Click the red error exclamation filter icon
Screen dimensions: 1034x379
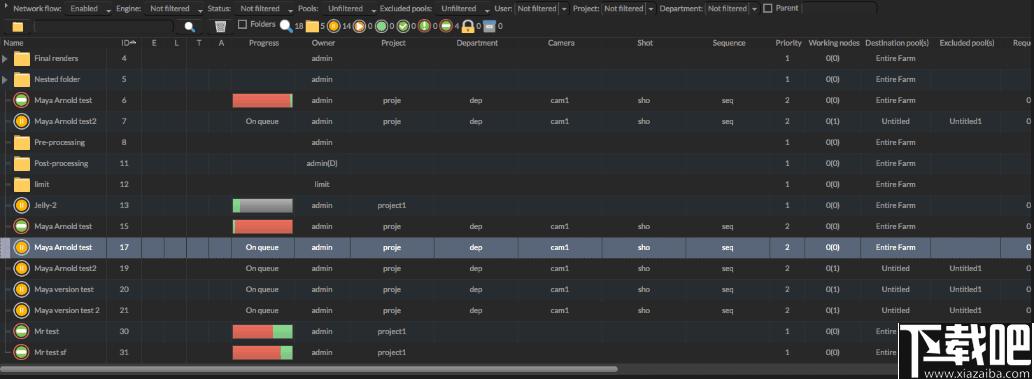coord(425,26)
